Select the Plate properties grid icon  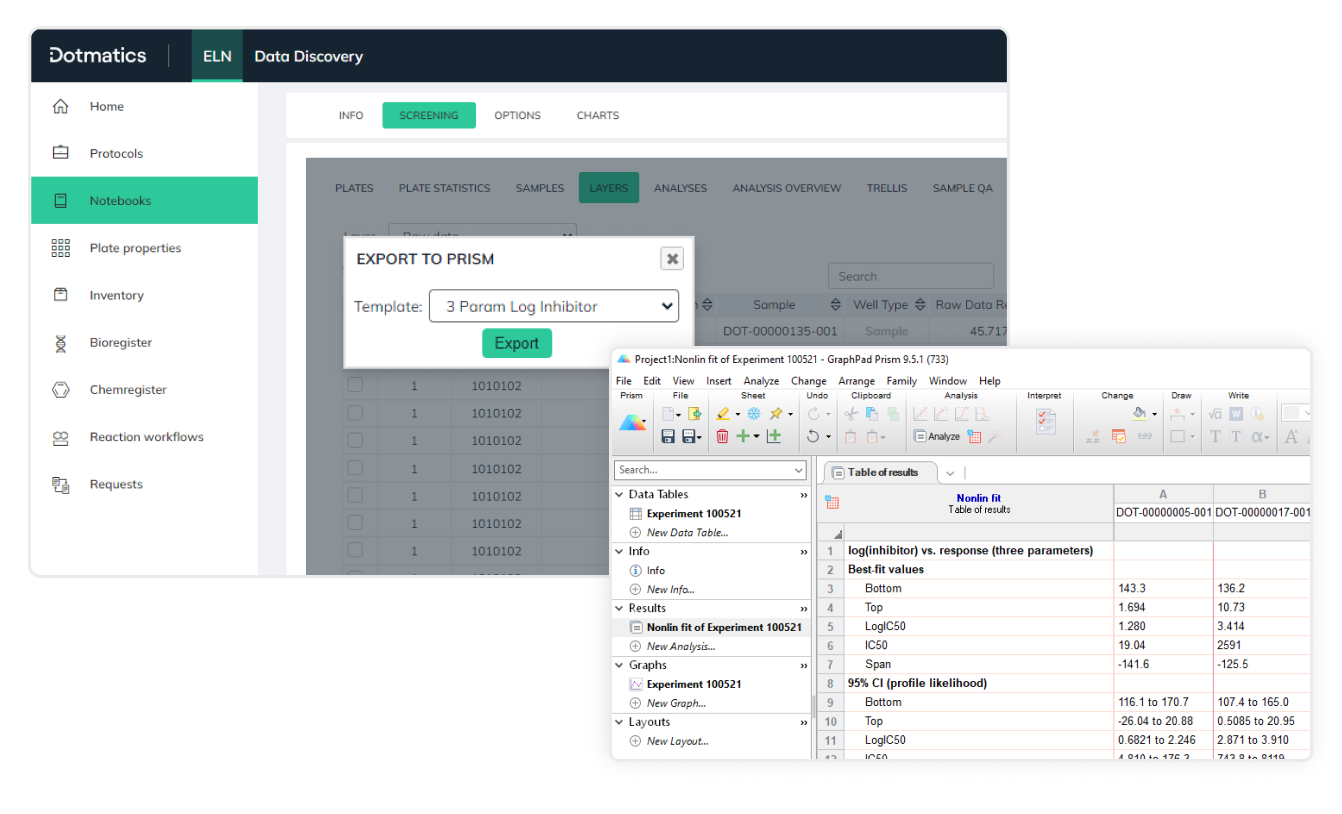tap(61, 248)
